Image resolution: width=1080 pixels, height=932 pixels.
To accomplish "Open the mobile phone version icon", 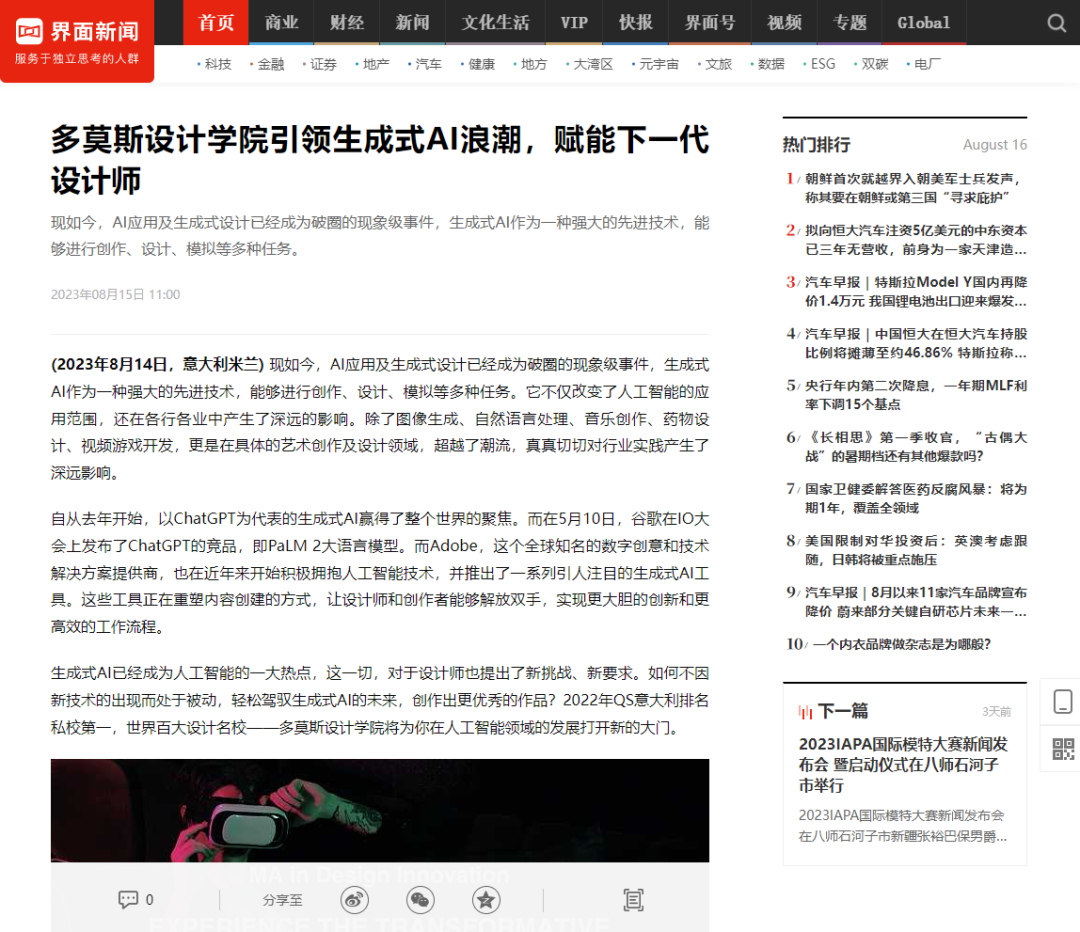I will click(1063, 701).
